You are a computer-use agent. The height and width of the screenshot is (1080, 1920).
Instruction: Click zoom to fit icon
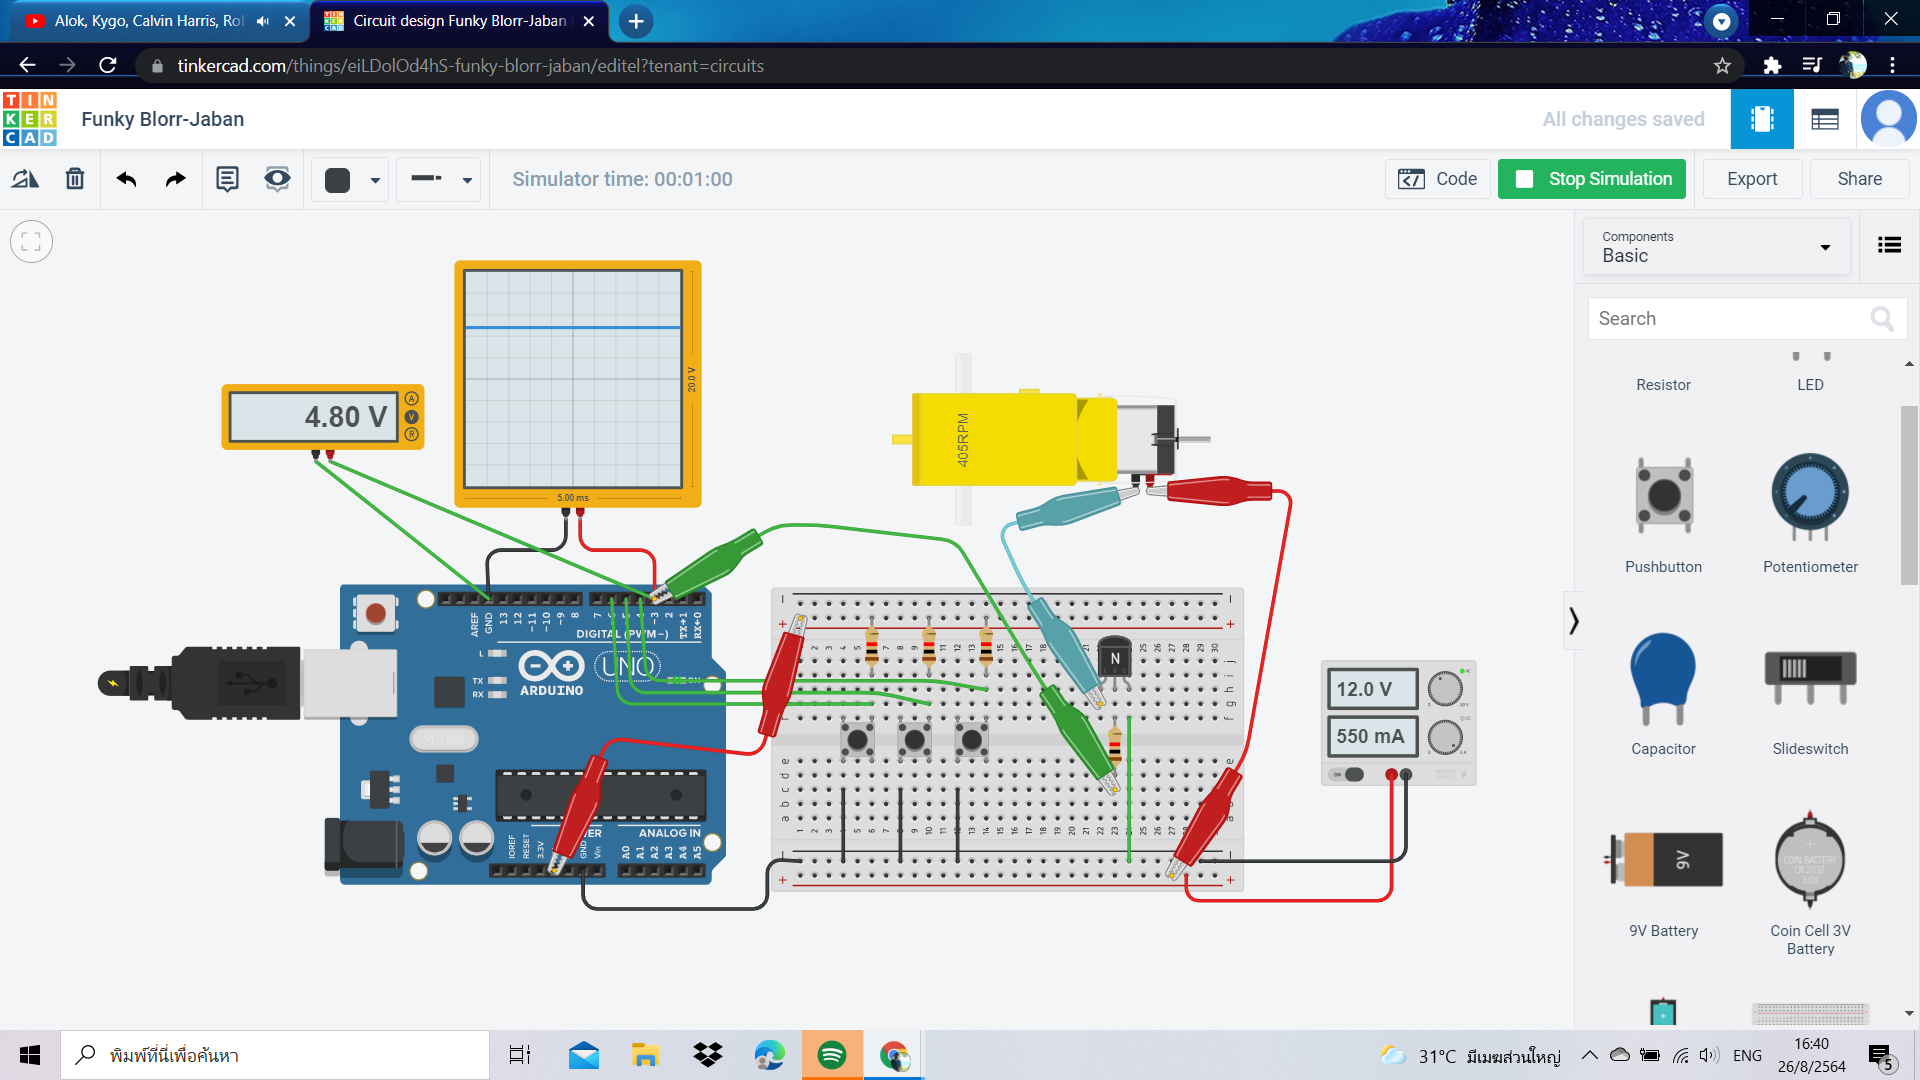(31, 242)
